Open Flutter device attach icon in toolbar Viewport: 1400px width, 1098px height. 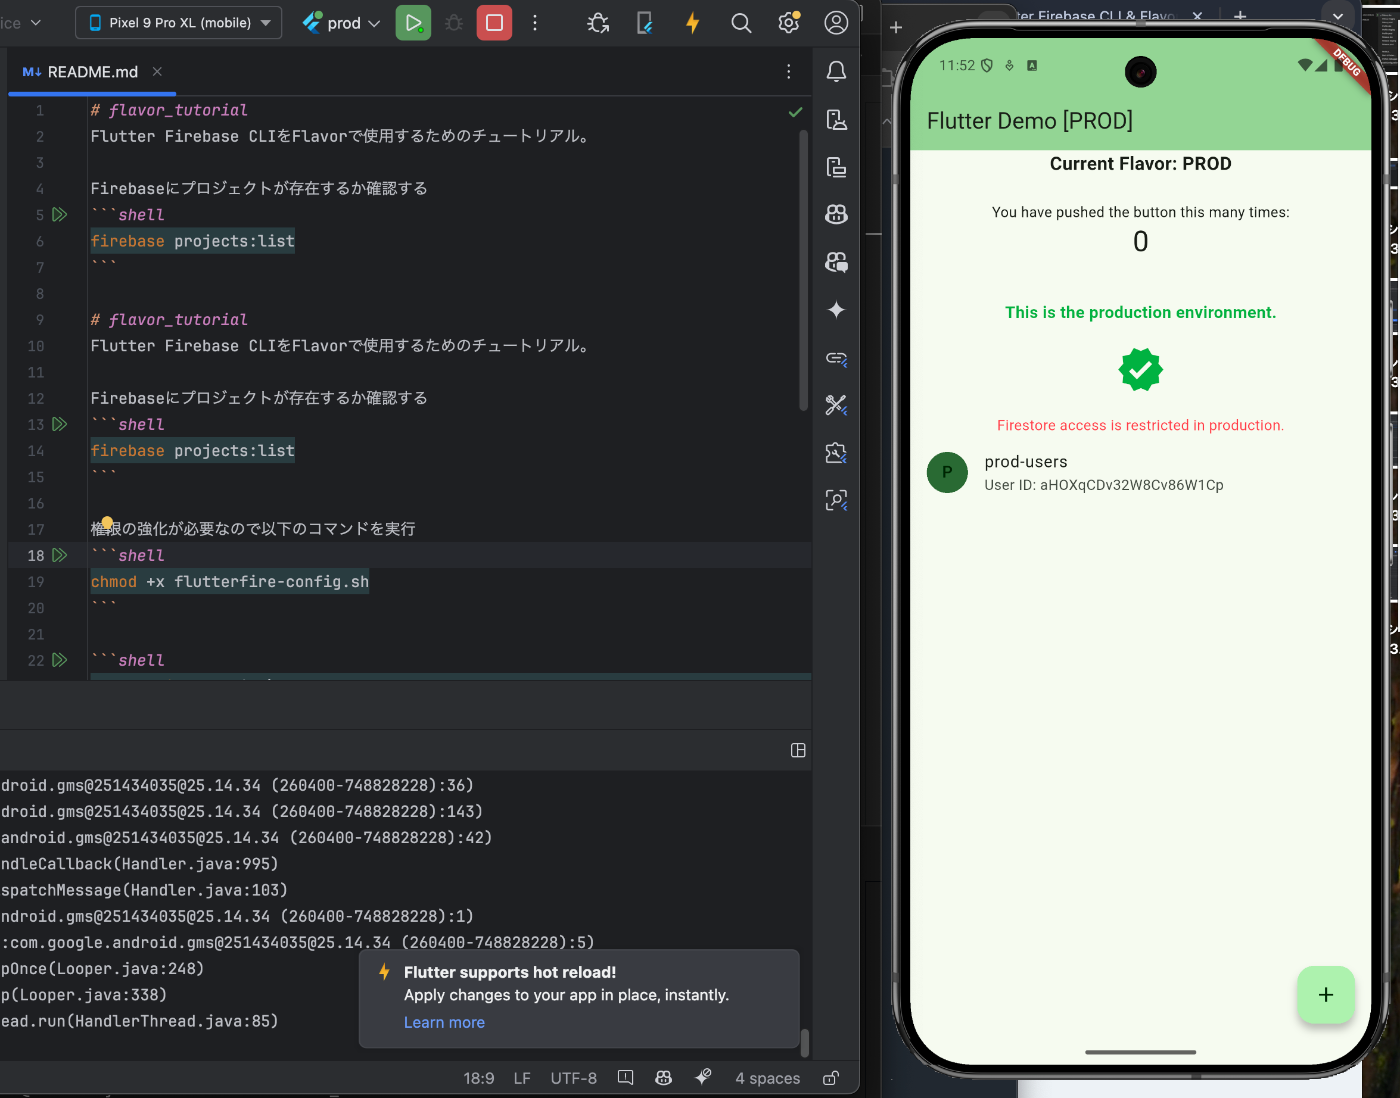pos(645,23)
